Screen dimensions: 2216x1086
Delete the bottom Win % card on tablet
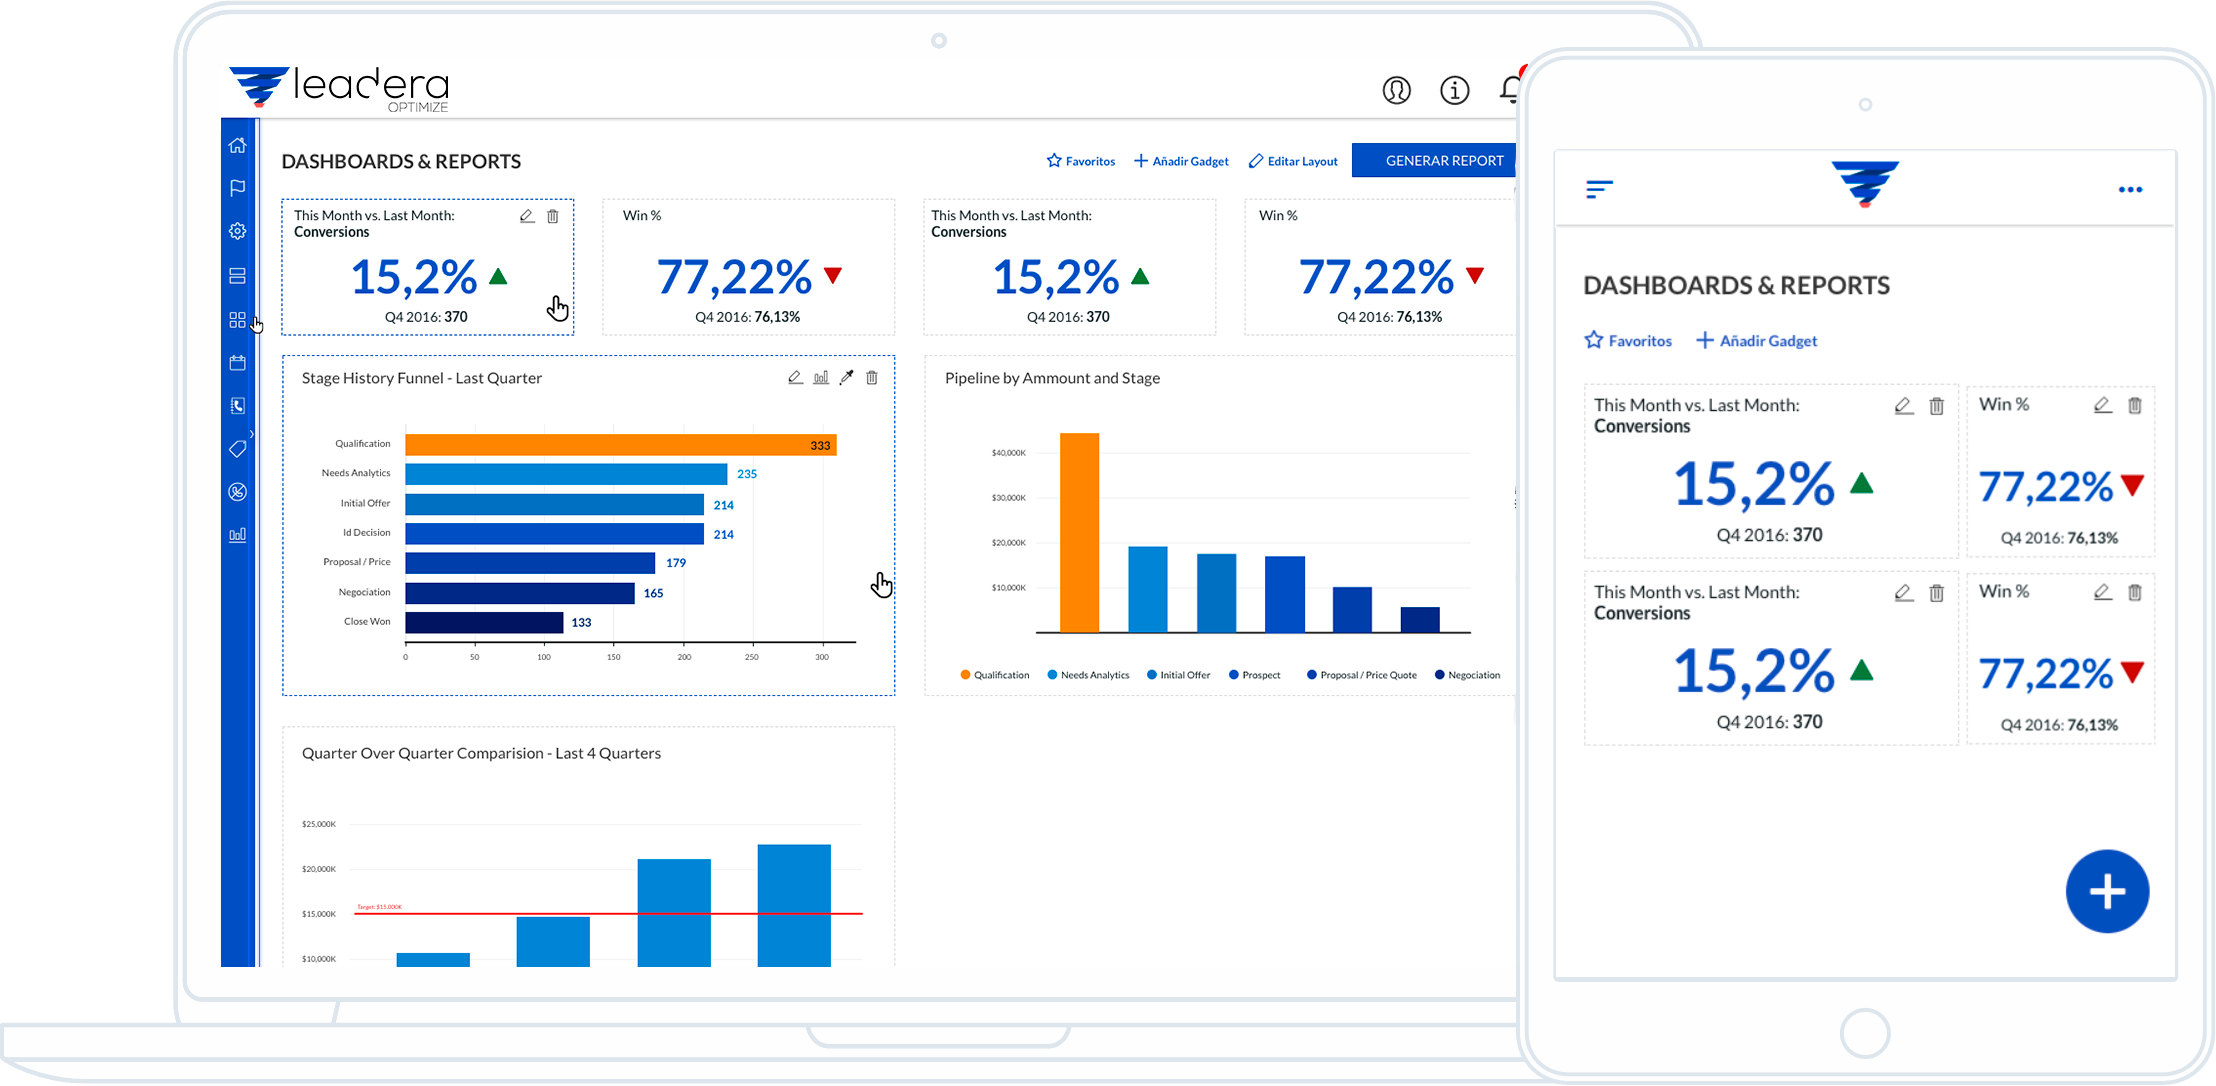[x=2135, y=592]
